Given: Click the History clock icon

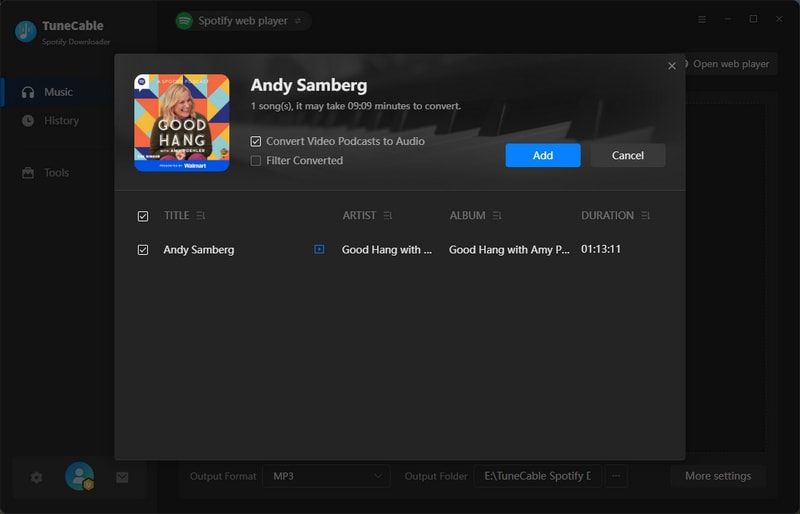Looking at the screenshot, I should tap(28, 120).
